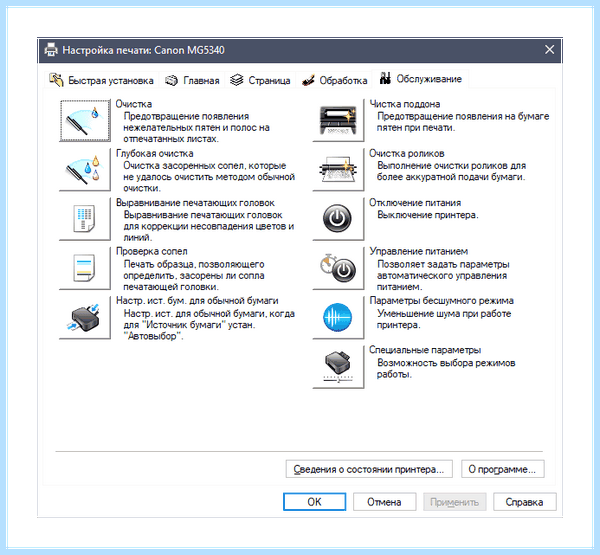This screenshot has height=555, width=600.
Task: Click Отключение питания power off icon
Action: pos(338,219)
